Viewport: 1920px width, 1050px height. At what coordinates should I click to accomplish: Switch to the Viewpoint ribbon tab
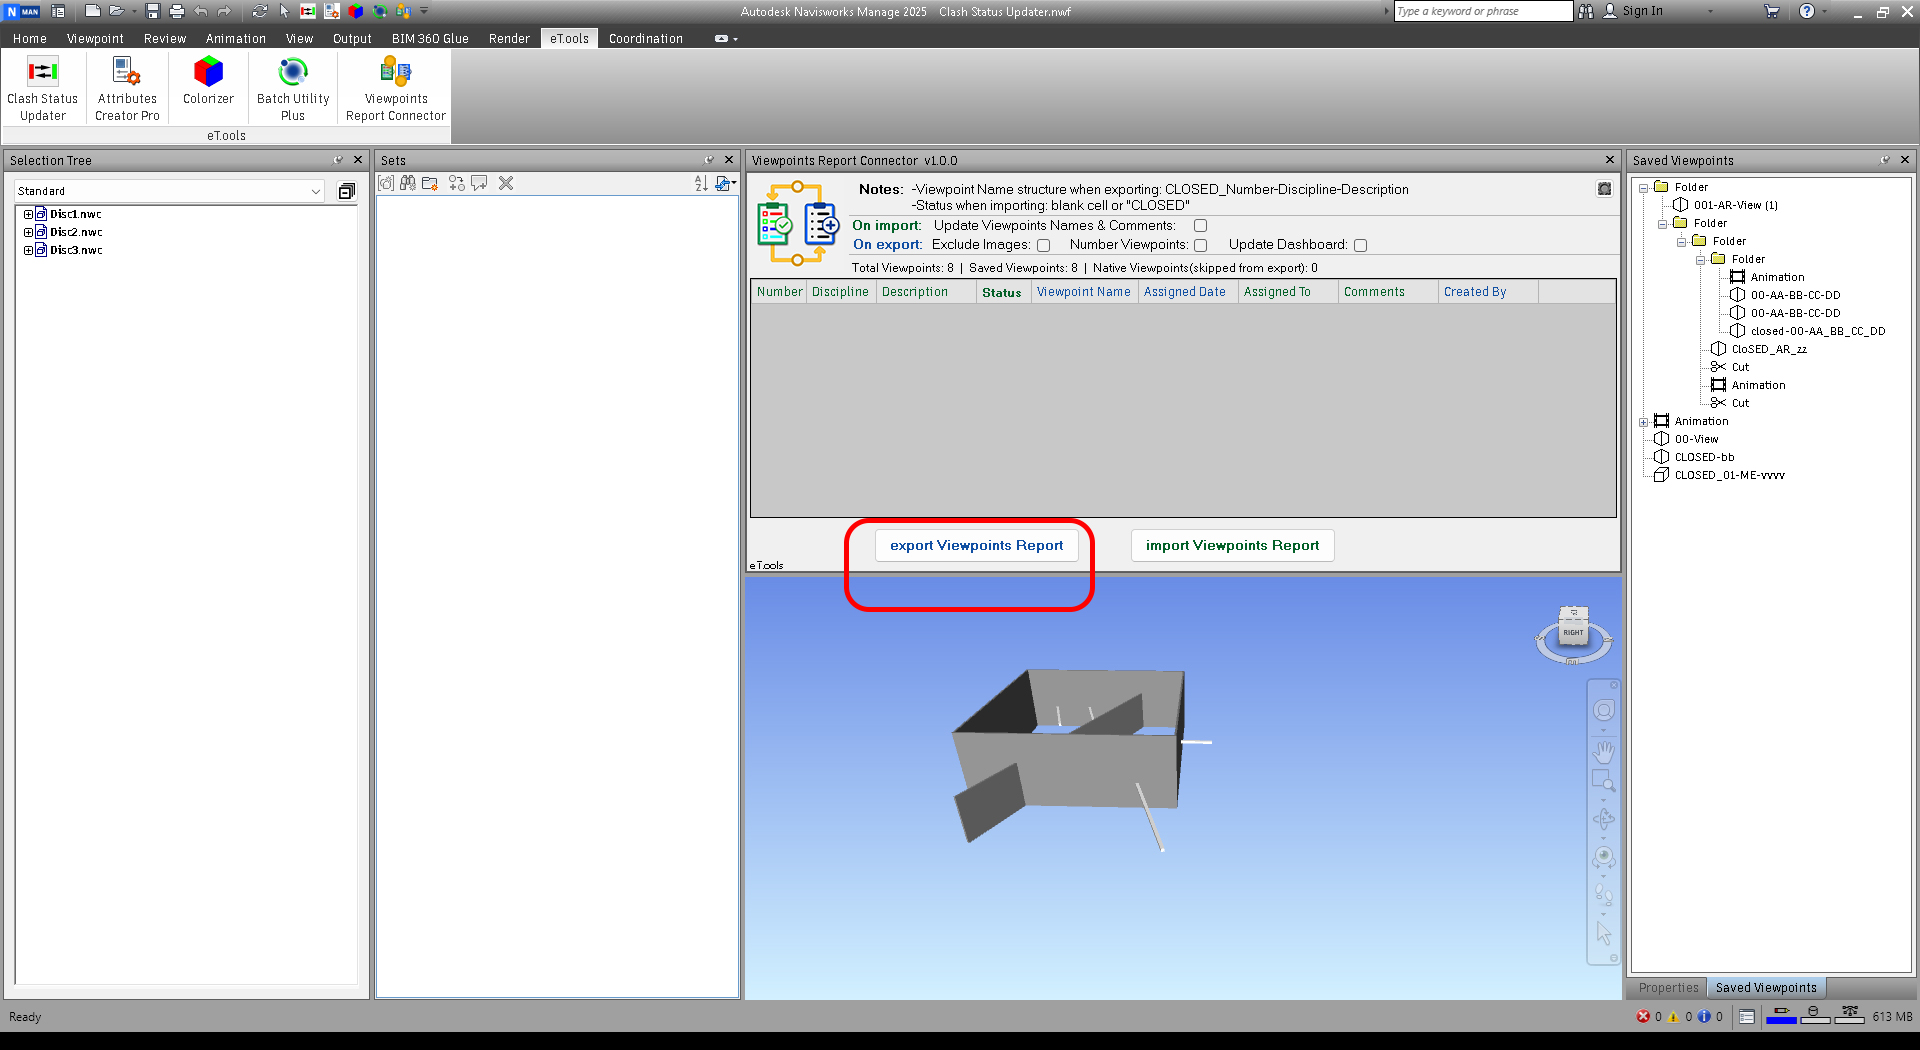tap(95, 38)
